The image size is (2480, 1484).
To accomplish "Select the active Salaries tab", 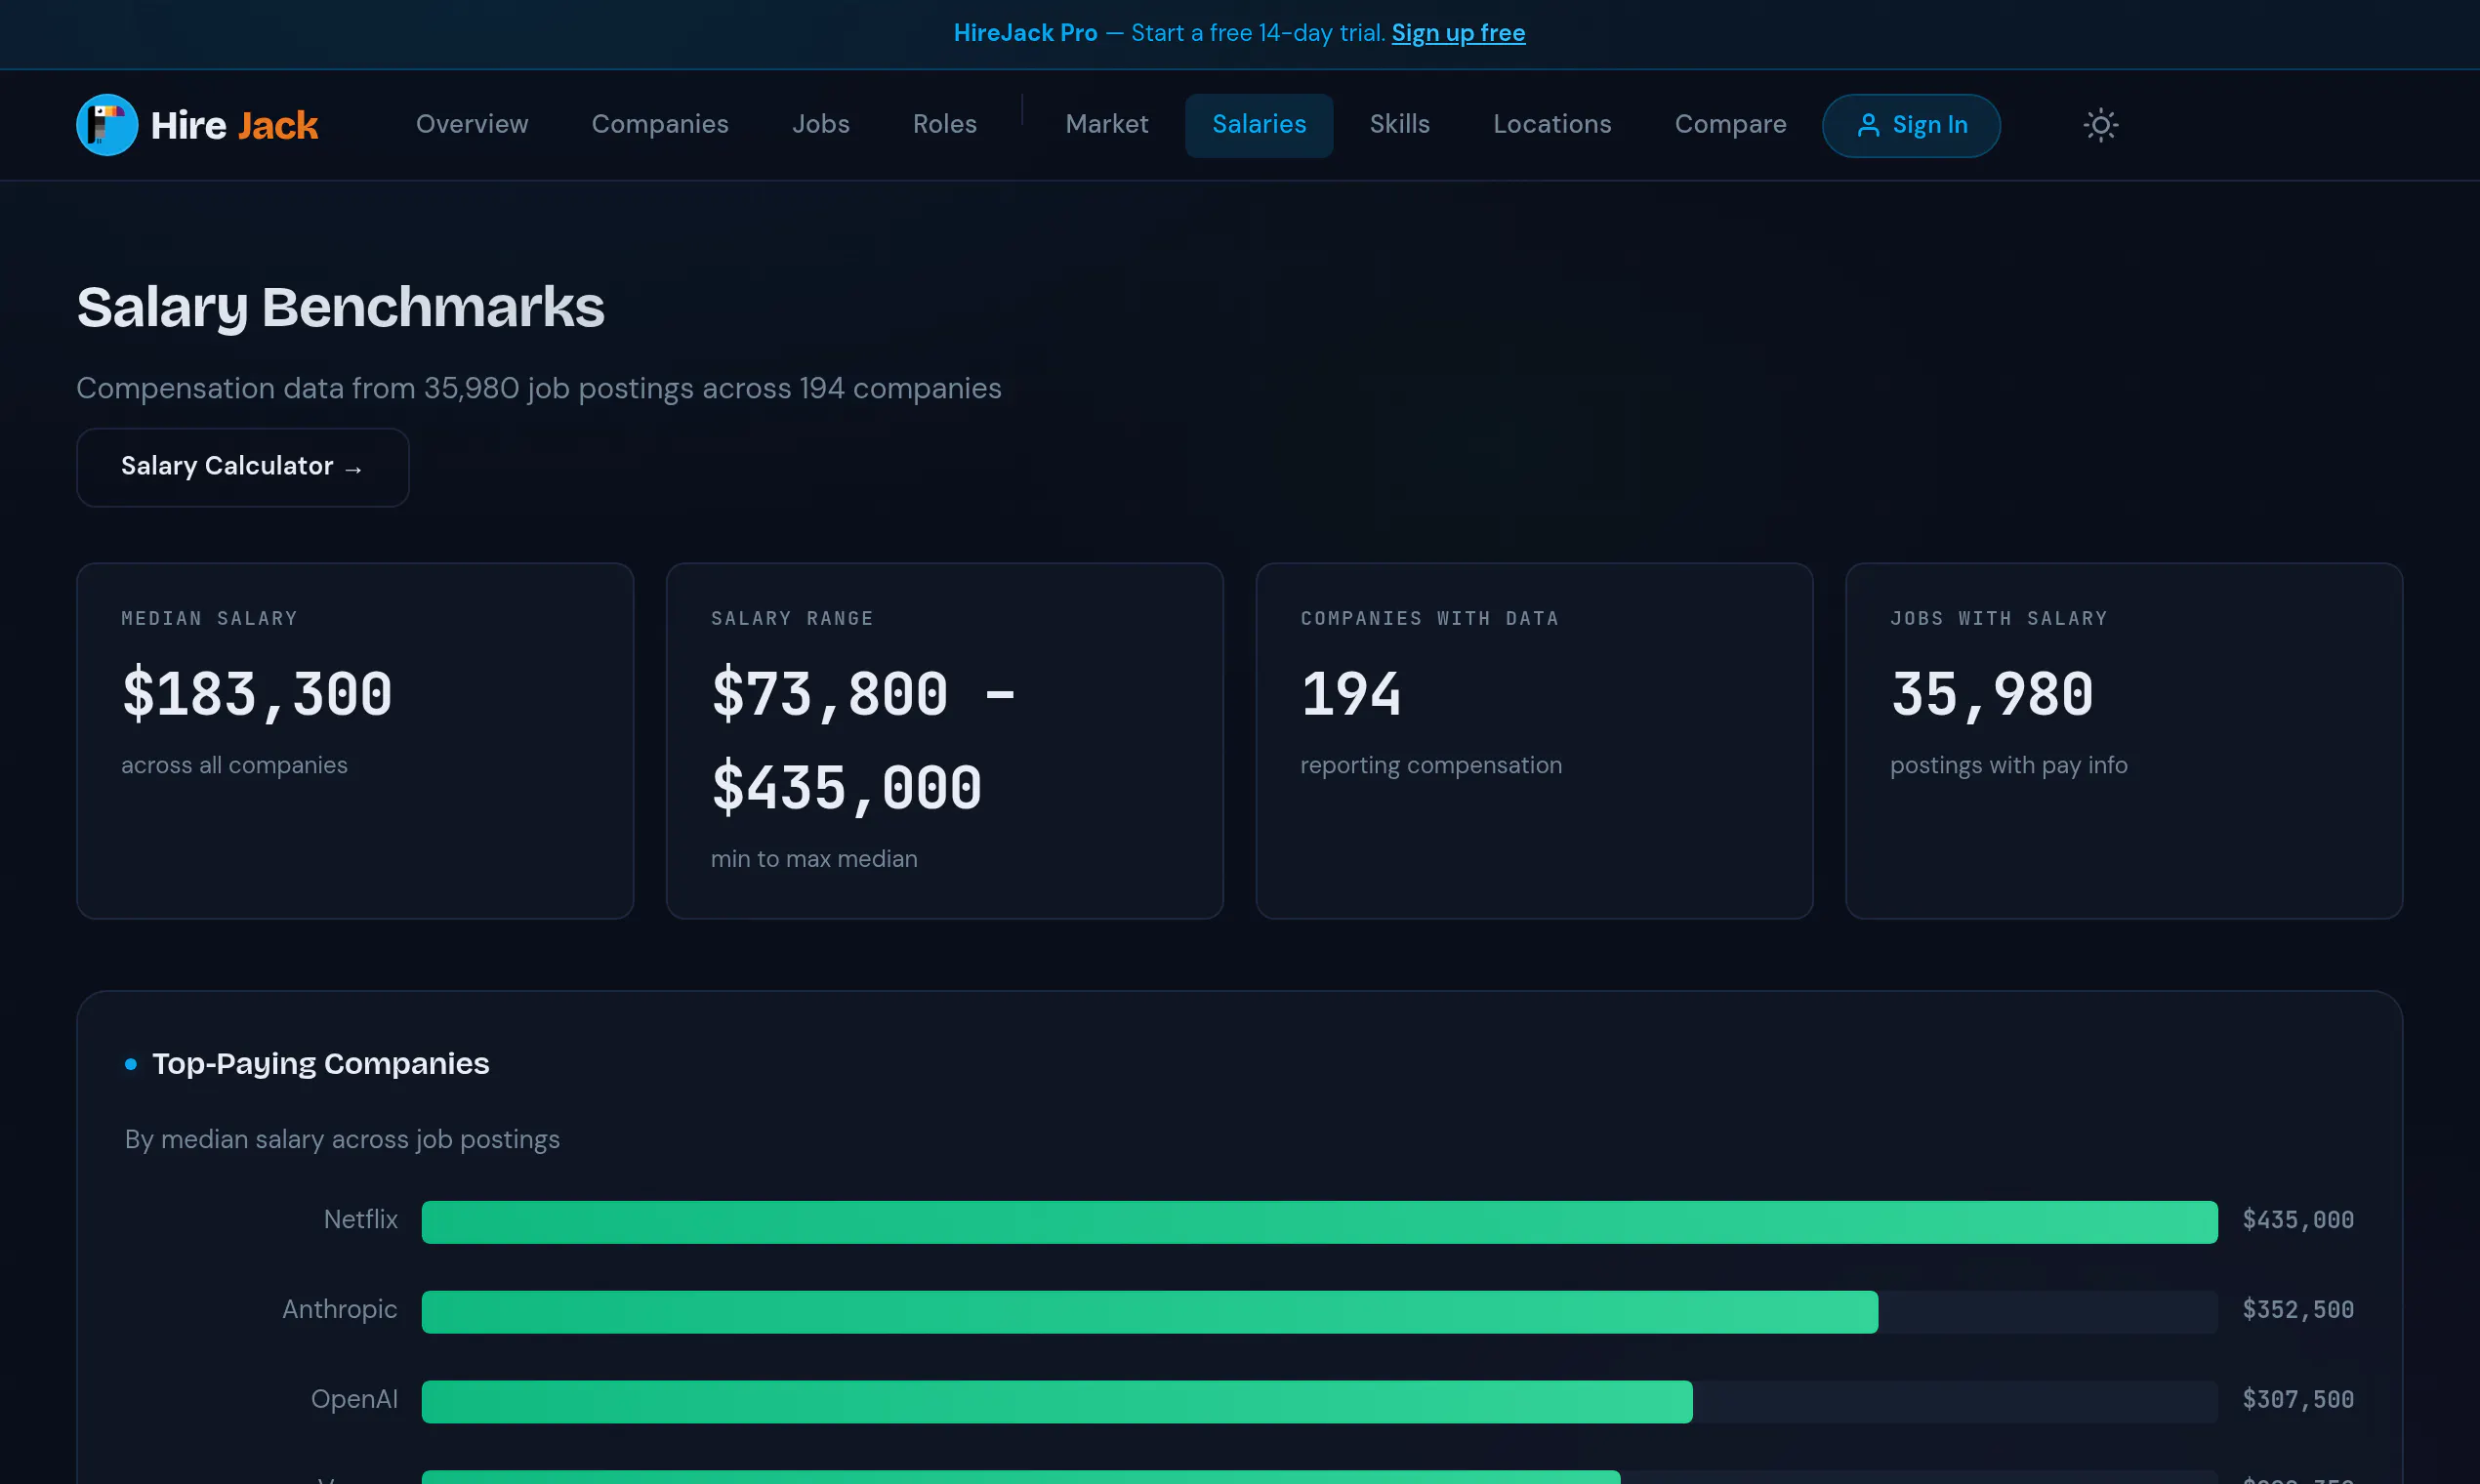I will tap(1259, 125).
